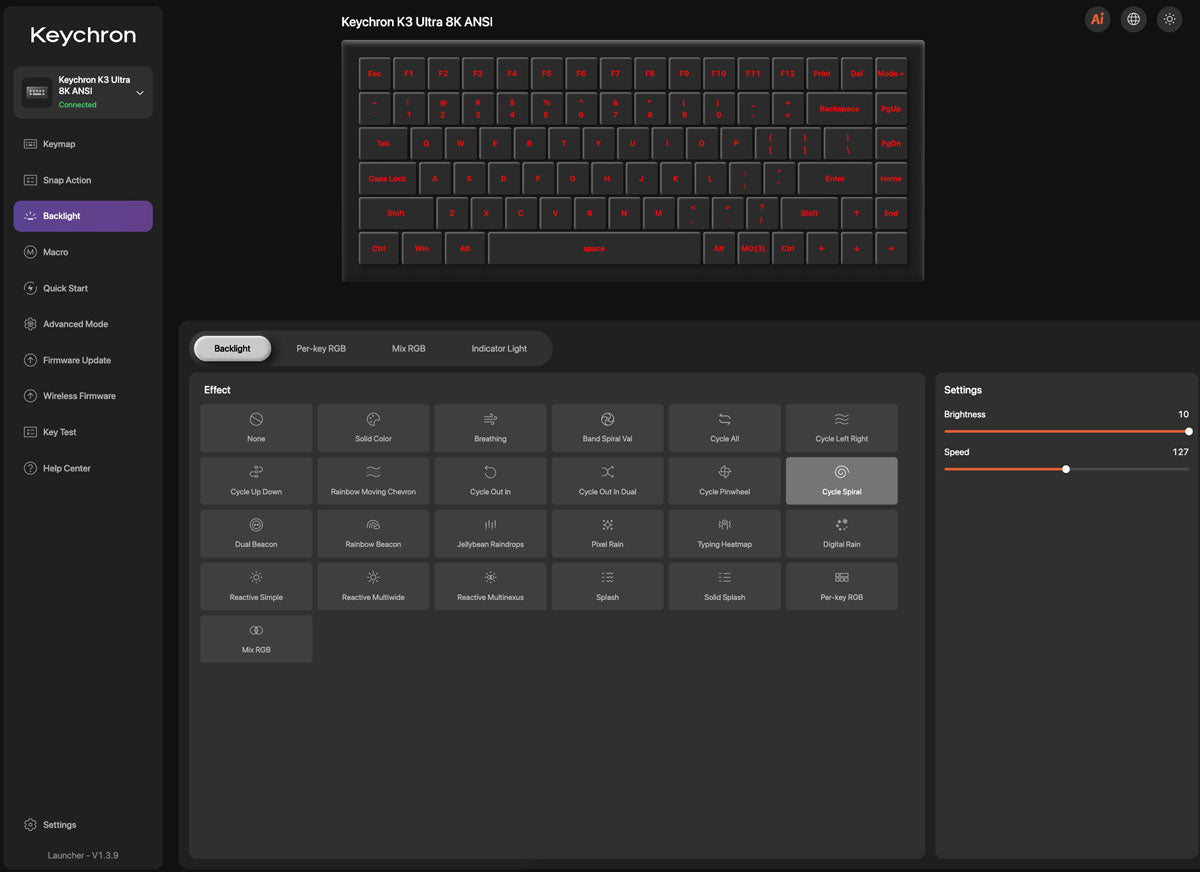Open Quick Start in the sidebar
This screenshot has height=872, width=1200.
83,288
